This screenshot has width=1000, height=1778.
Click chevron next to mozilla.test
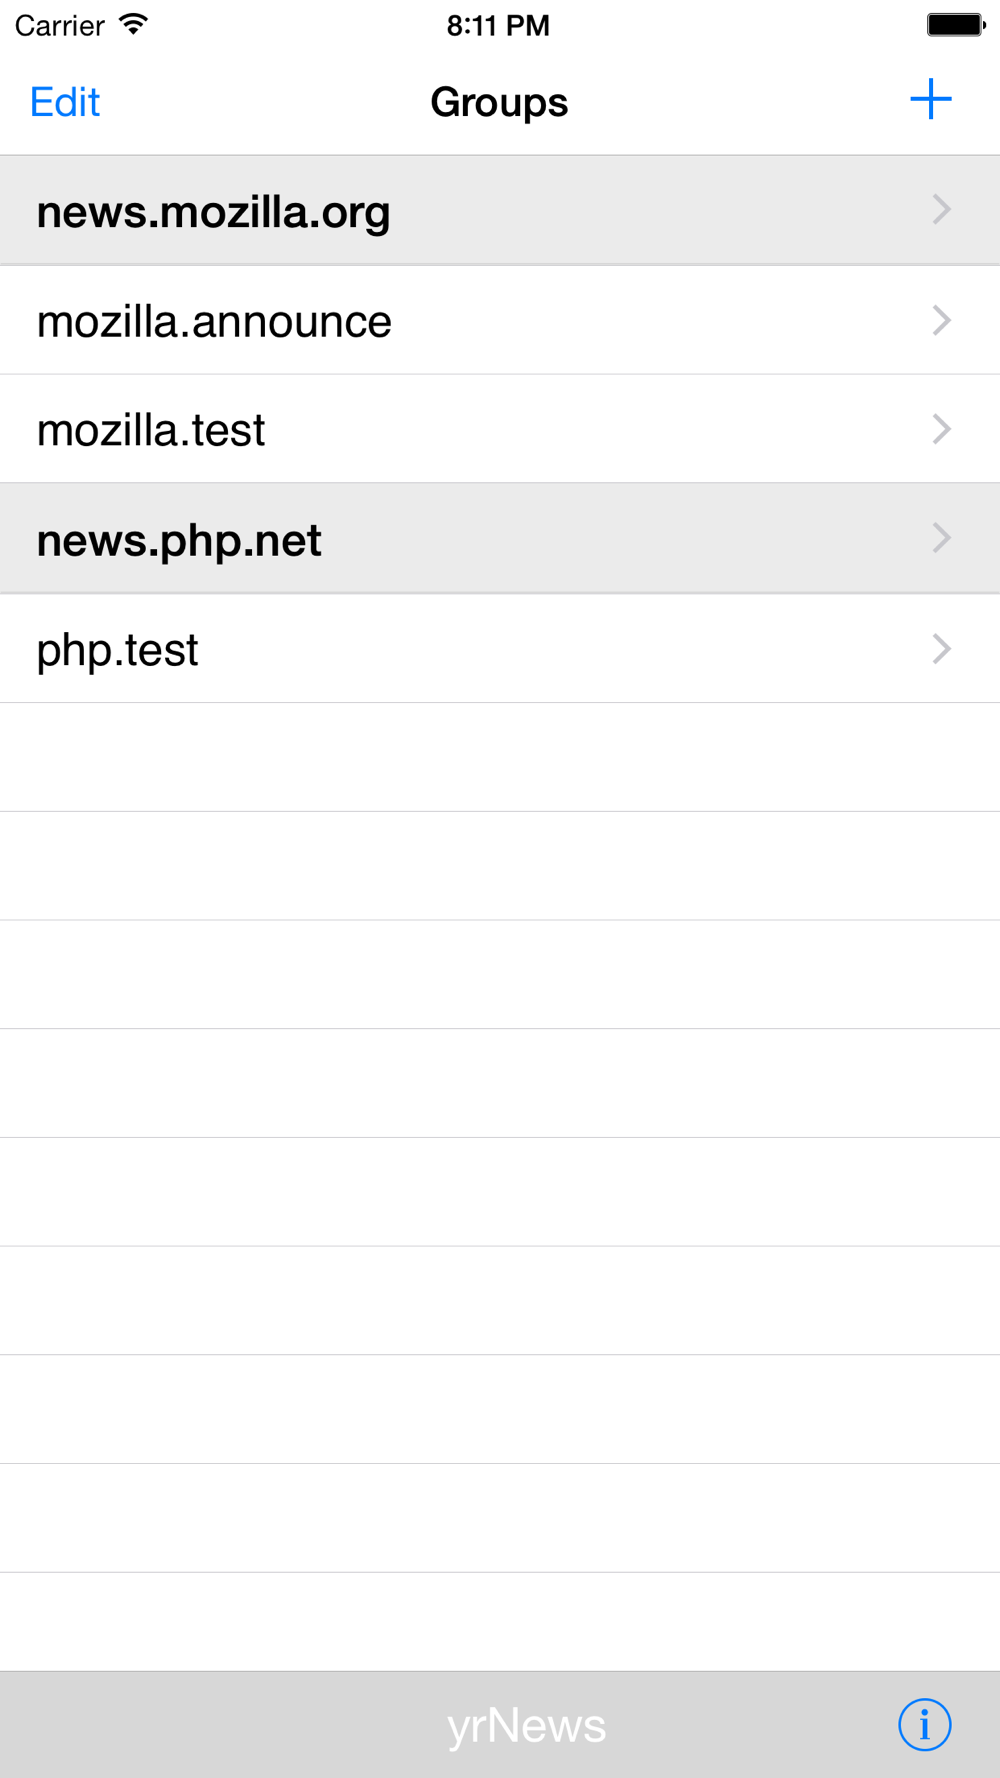pyautogui.click(x=941, y=429)
